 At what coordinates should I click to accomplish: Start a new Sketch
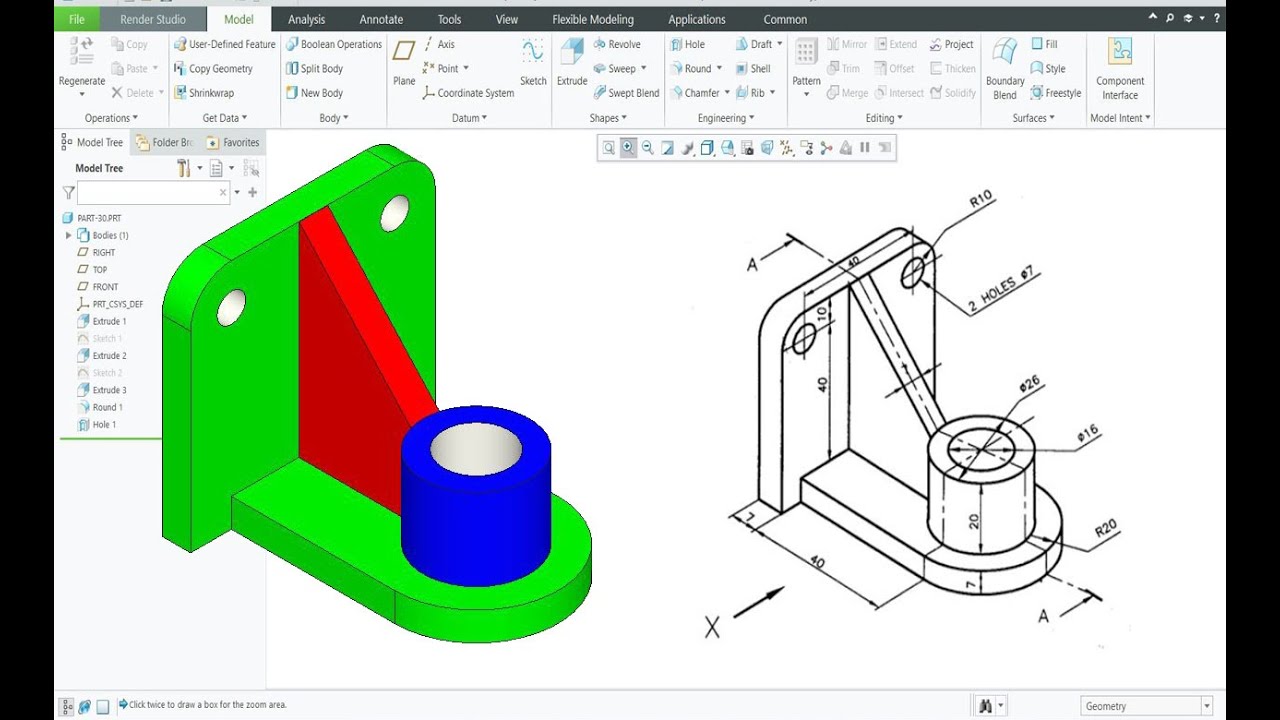[x=533, y=62]
